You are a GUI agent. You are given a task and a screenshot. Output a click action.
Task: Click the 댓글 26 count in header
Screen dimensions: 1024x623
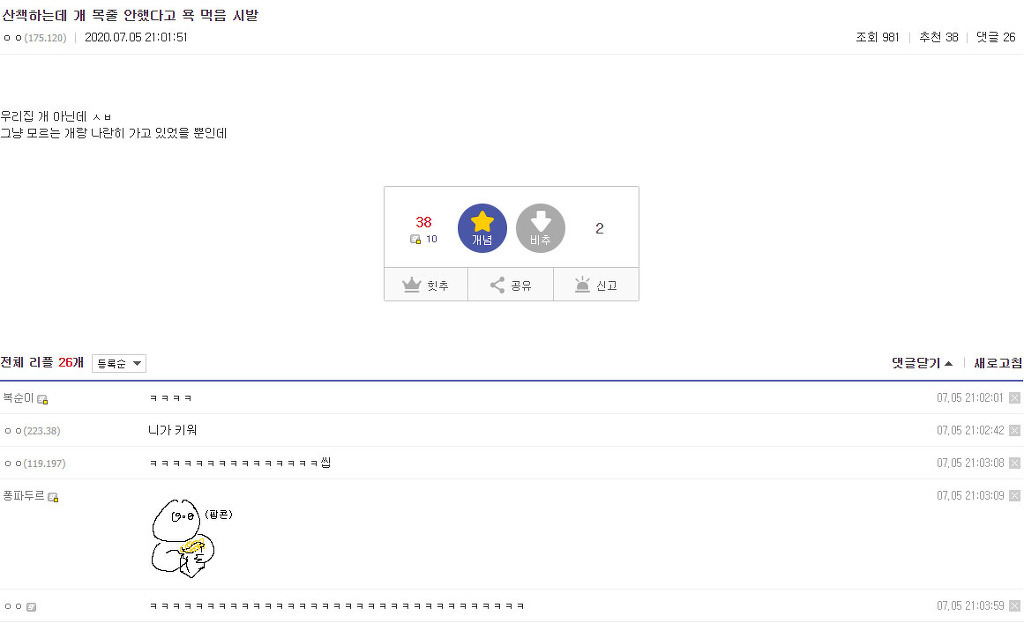(995, 37)
